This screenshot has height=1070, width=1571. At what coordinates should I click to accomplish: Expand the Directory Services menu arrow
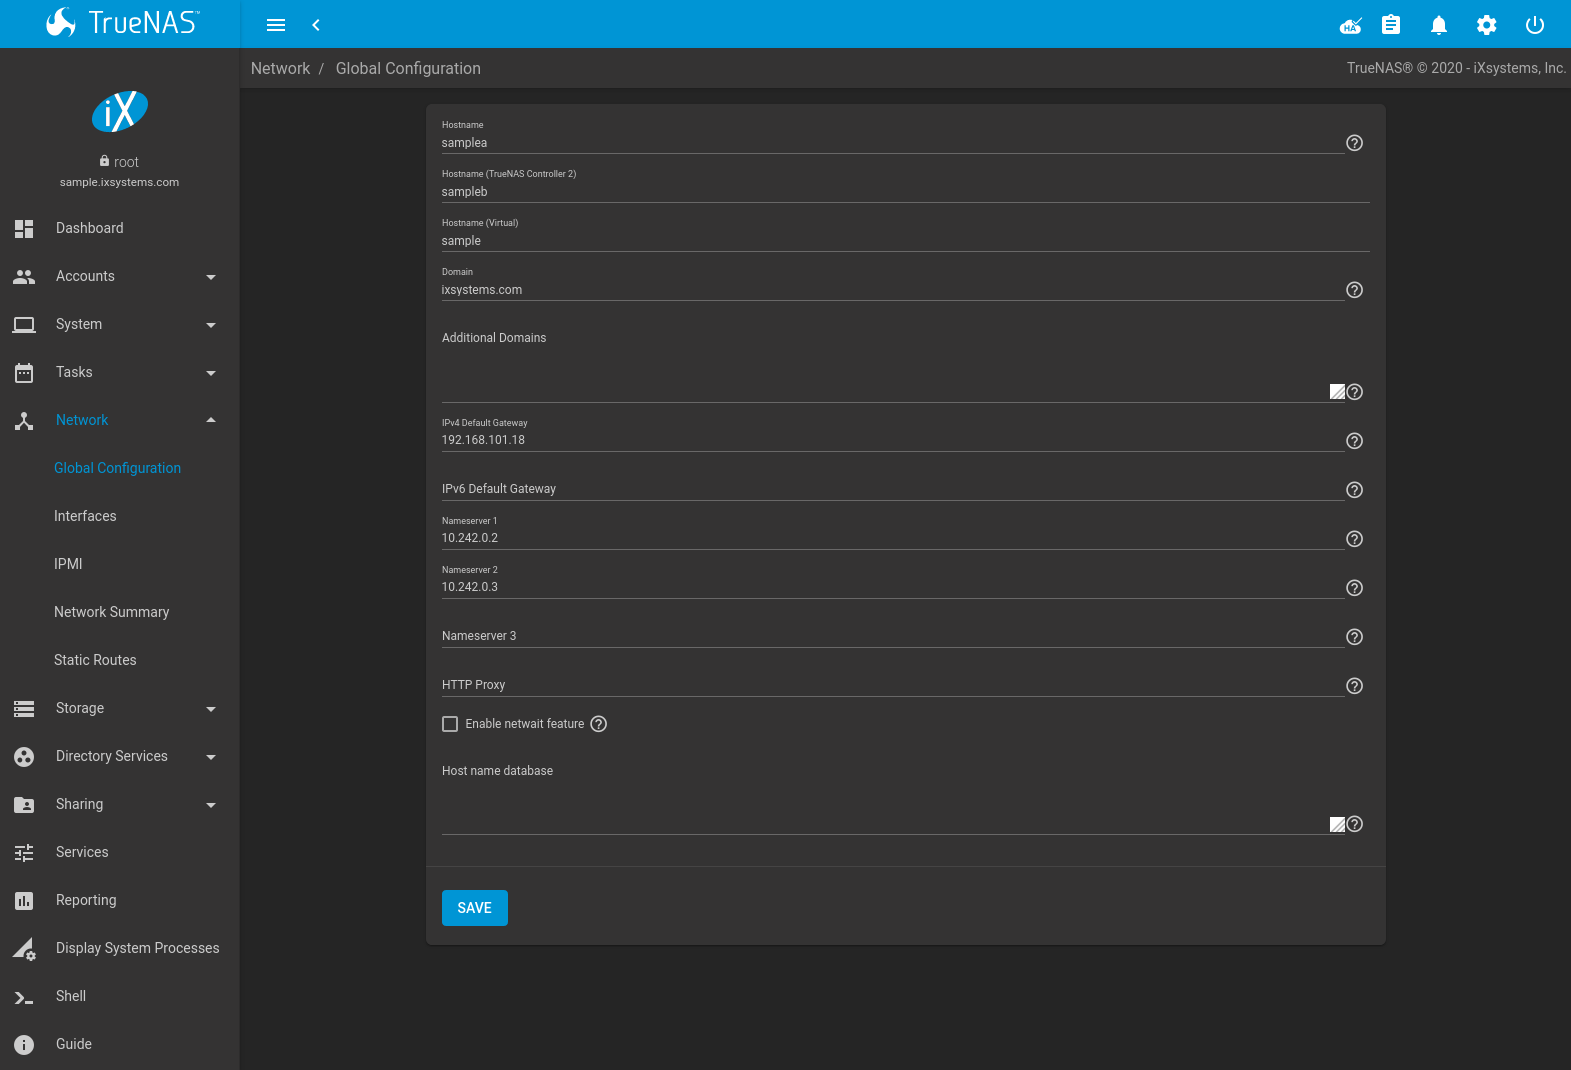point(211,757)
